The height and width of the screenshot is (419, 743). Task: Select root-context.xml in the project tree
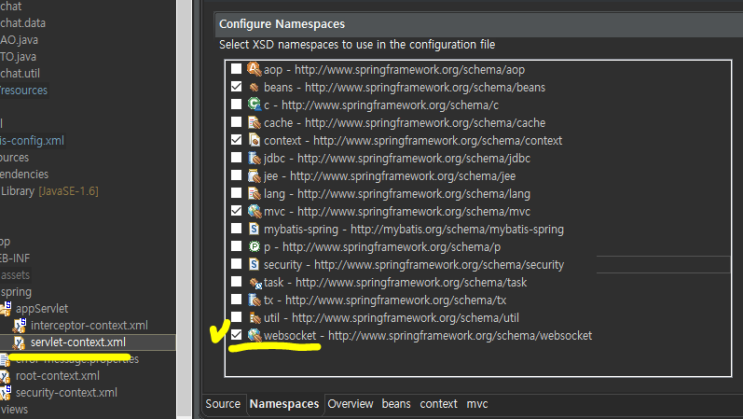(x=57, y=376)
